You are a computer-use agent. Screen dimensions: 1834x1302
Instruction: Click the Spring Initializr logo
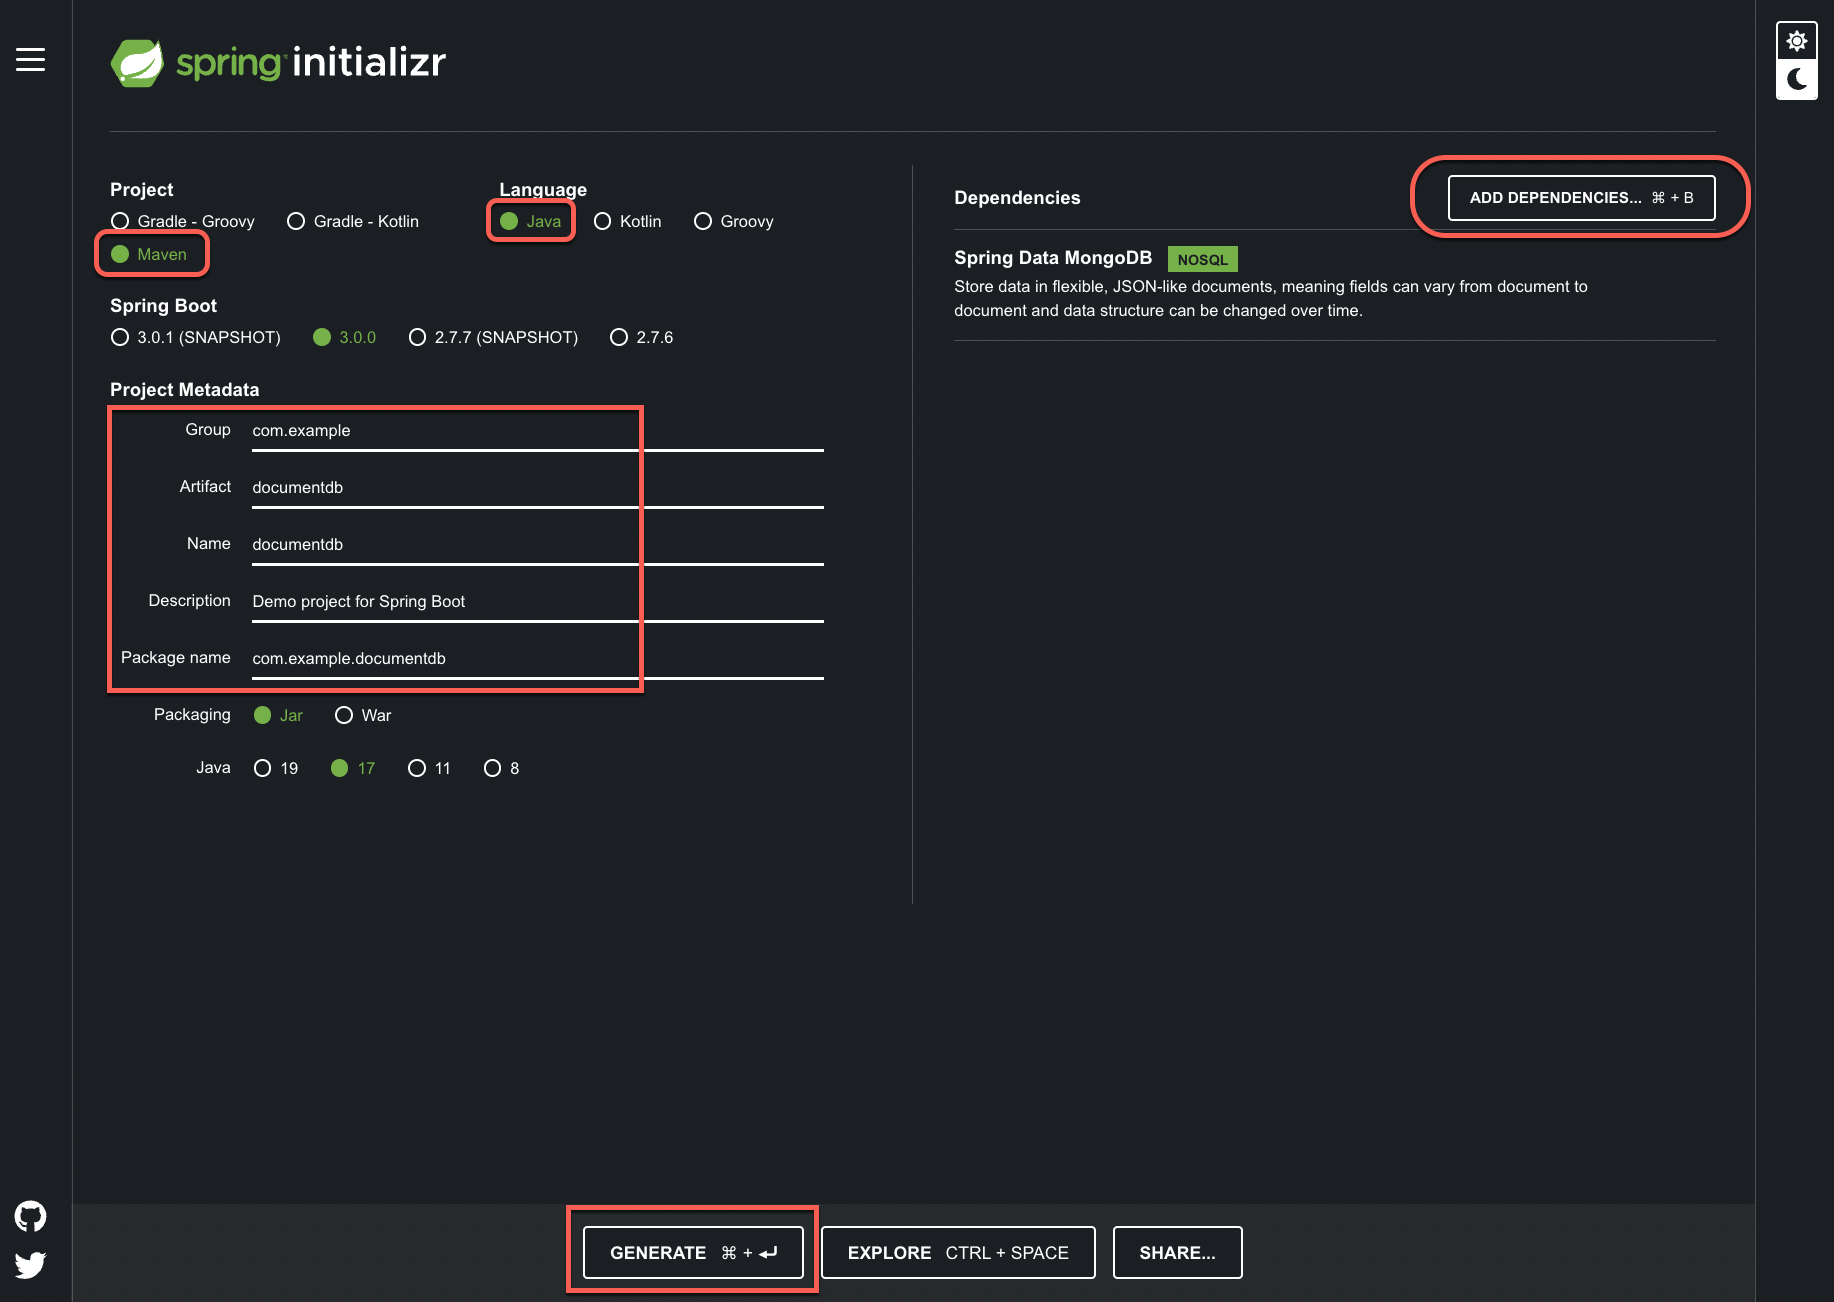pos(278,63)
